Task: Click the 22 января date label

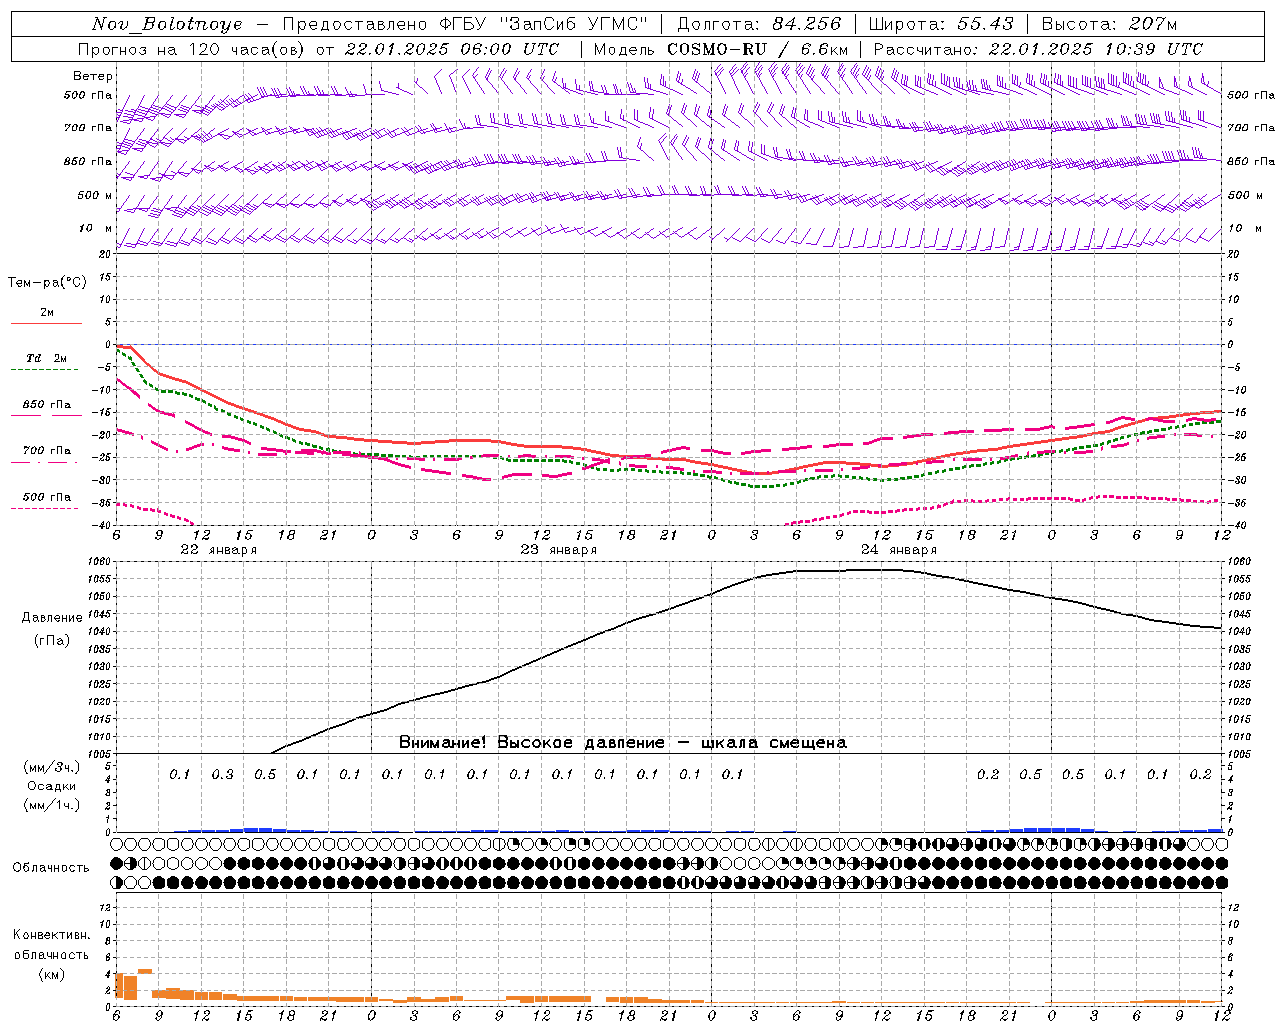Action: pyautogui.click(x=218, y=550)
